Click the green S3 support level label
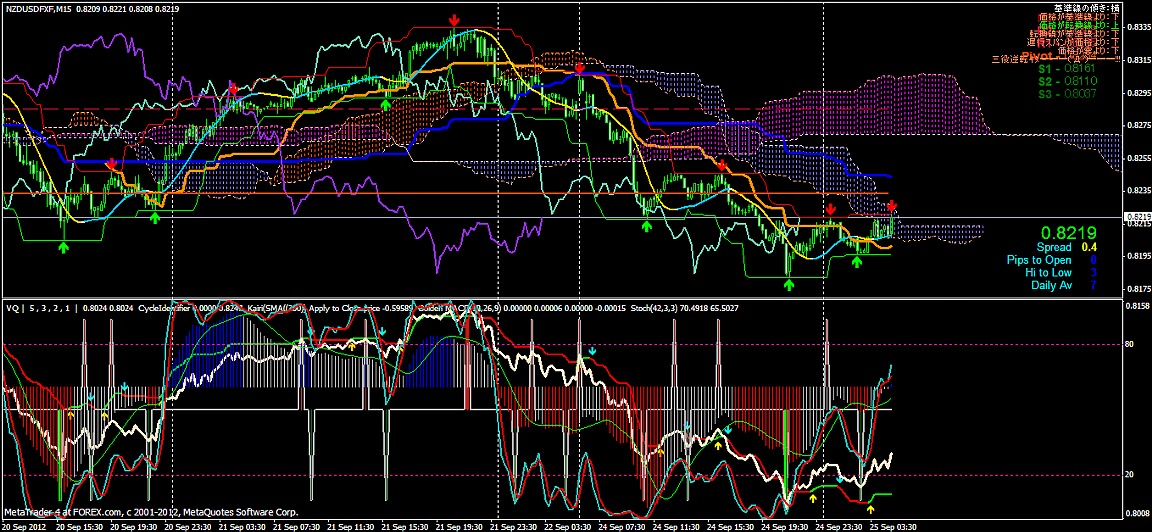The height and width of the screenshot is (532, 1152). click(x=1067, y=94)
